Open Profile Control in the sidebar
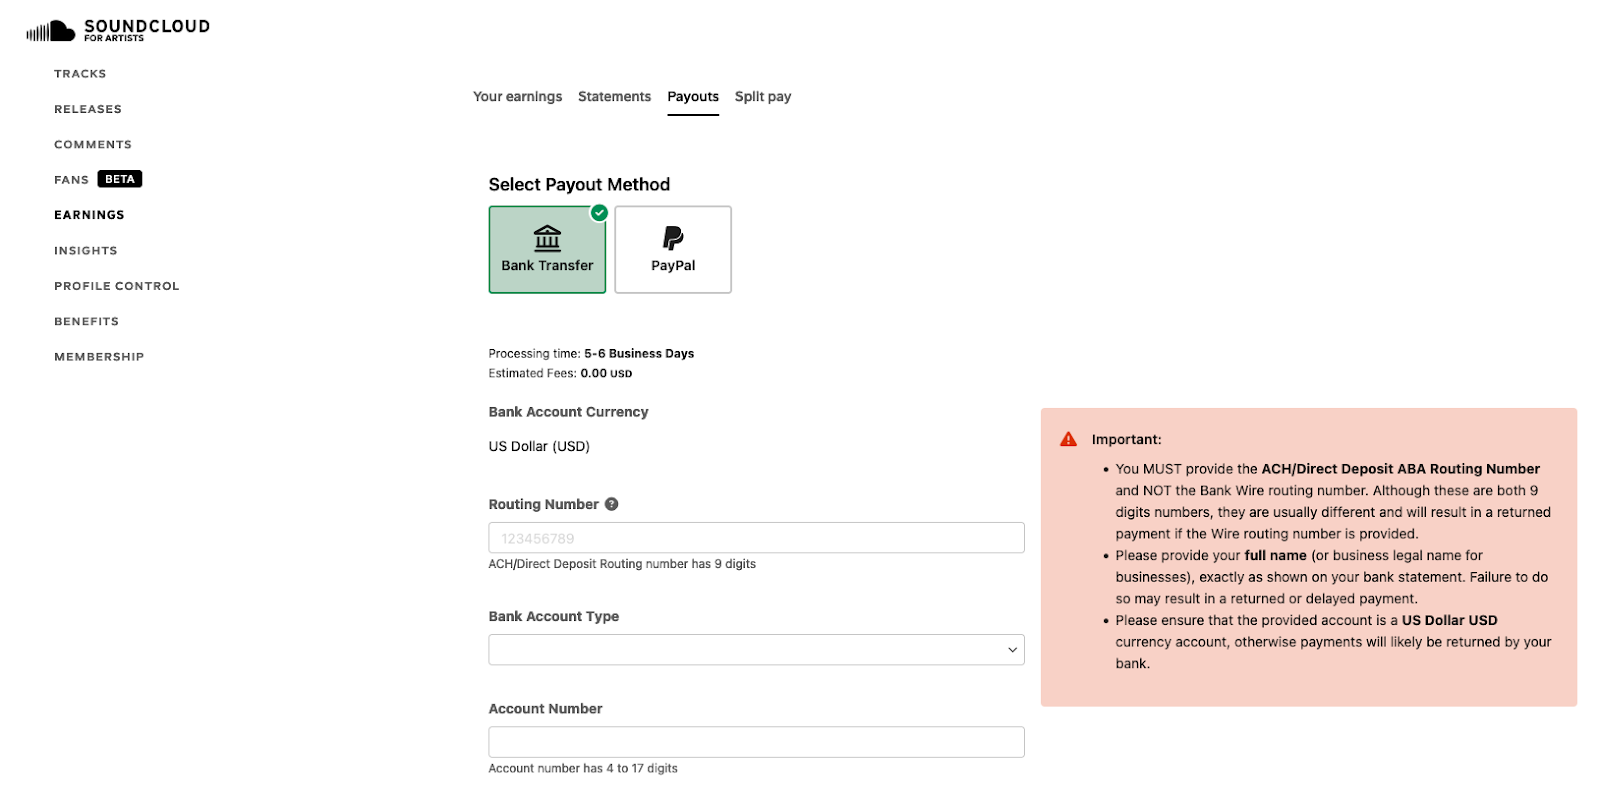 116,286
